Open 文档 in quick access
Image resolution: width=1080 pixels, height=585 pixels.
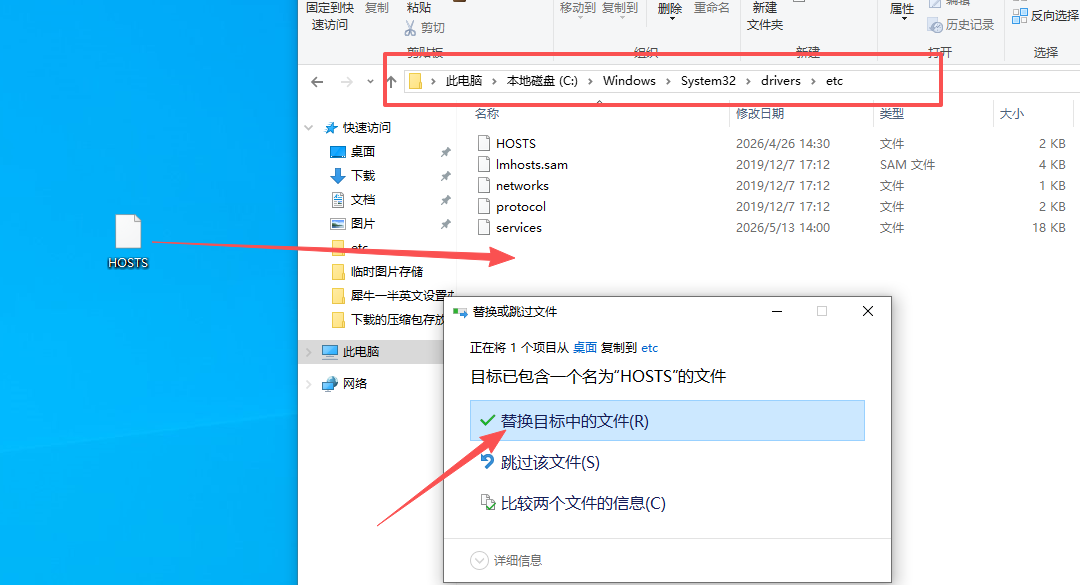362,200
